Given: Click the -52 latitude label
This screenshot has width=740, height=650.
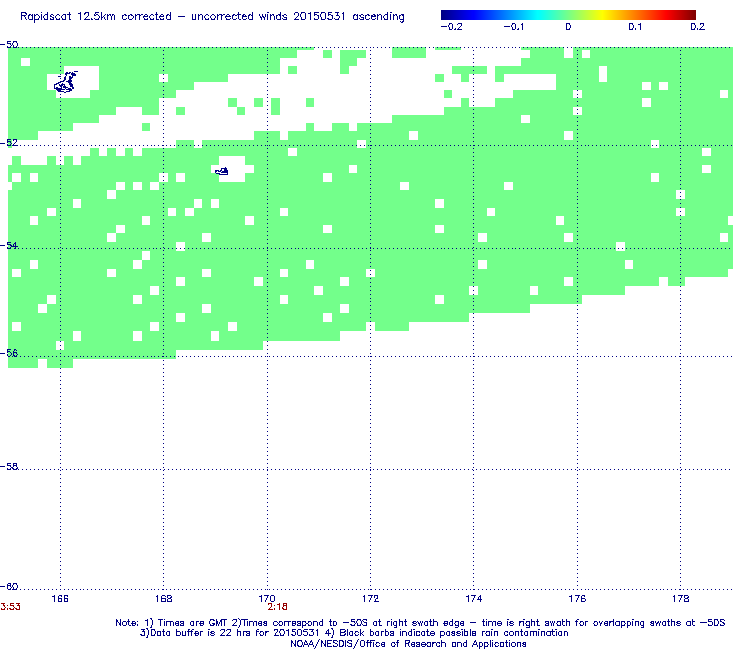Looking at the screenshot, I should point(9,143).
